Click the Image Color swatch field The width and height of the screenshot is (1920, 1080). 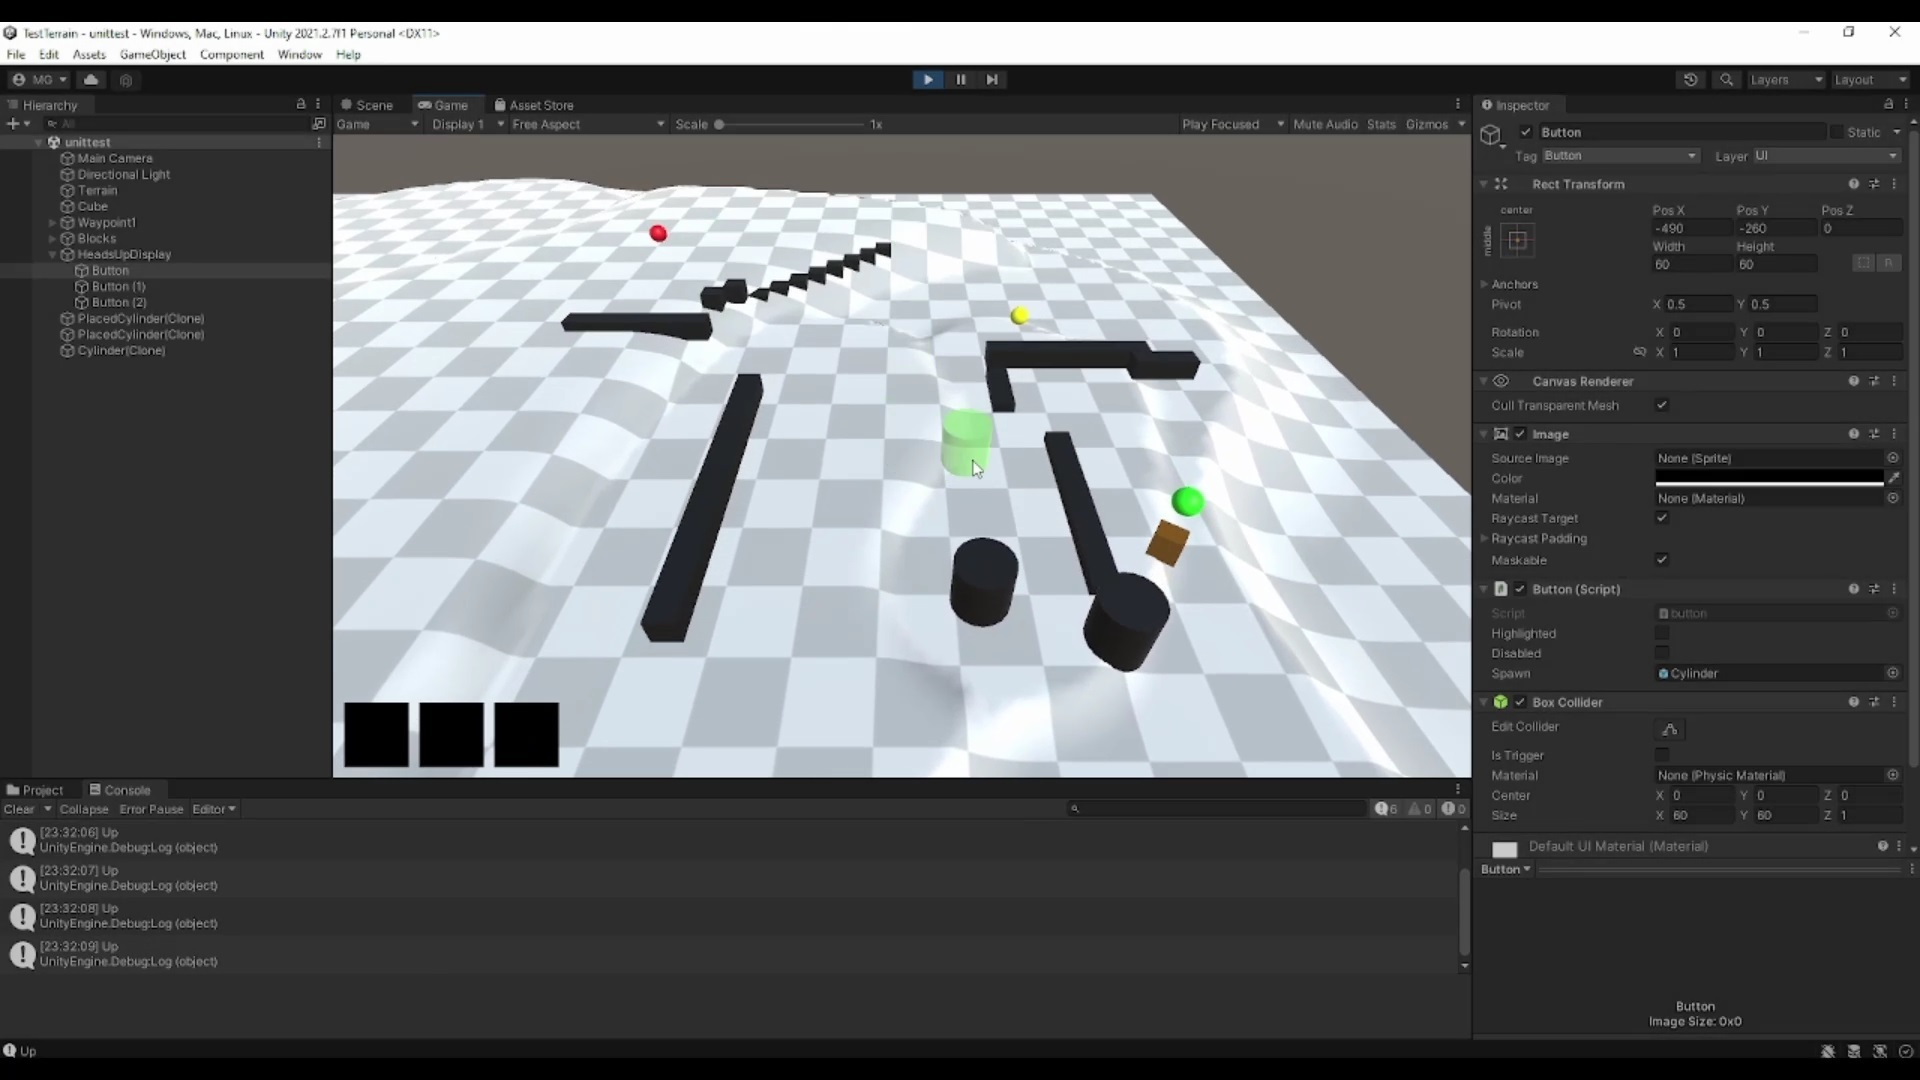pyautogui.click(x=1769, y=478)
